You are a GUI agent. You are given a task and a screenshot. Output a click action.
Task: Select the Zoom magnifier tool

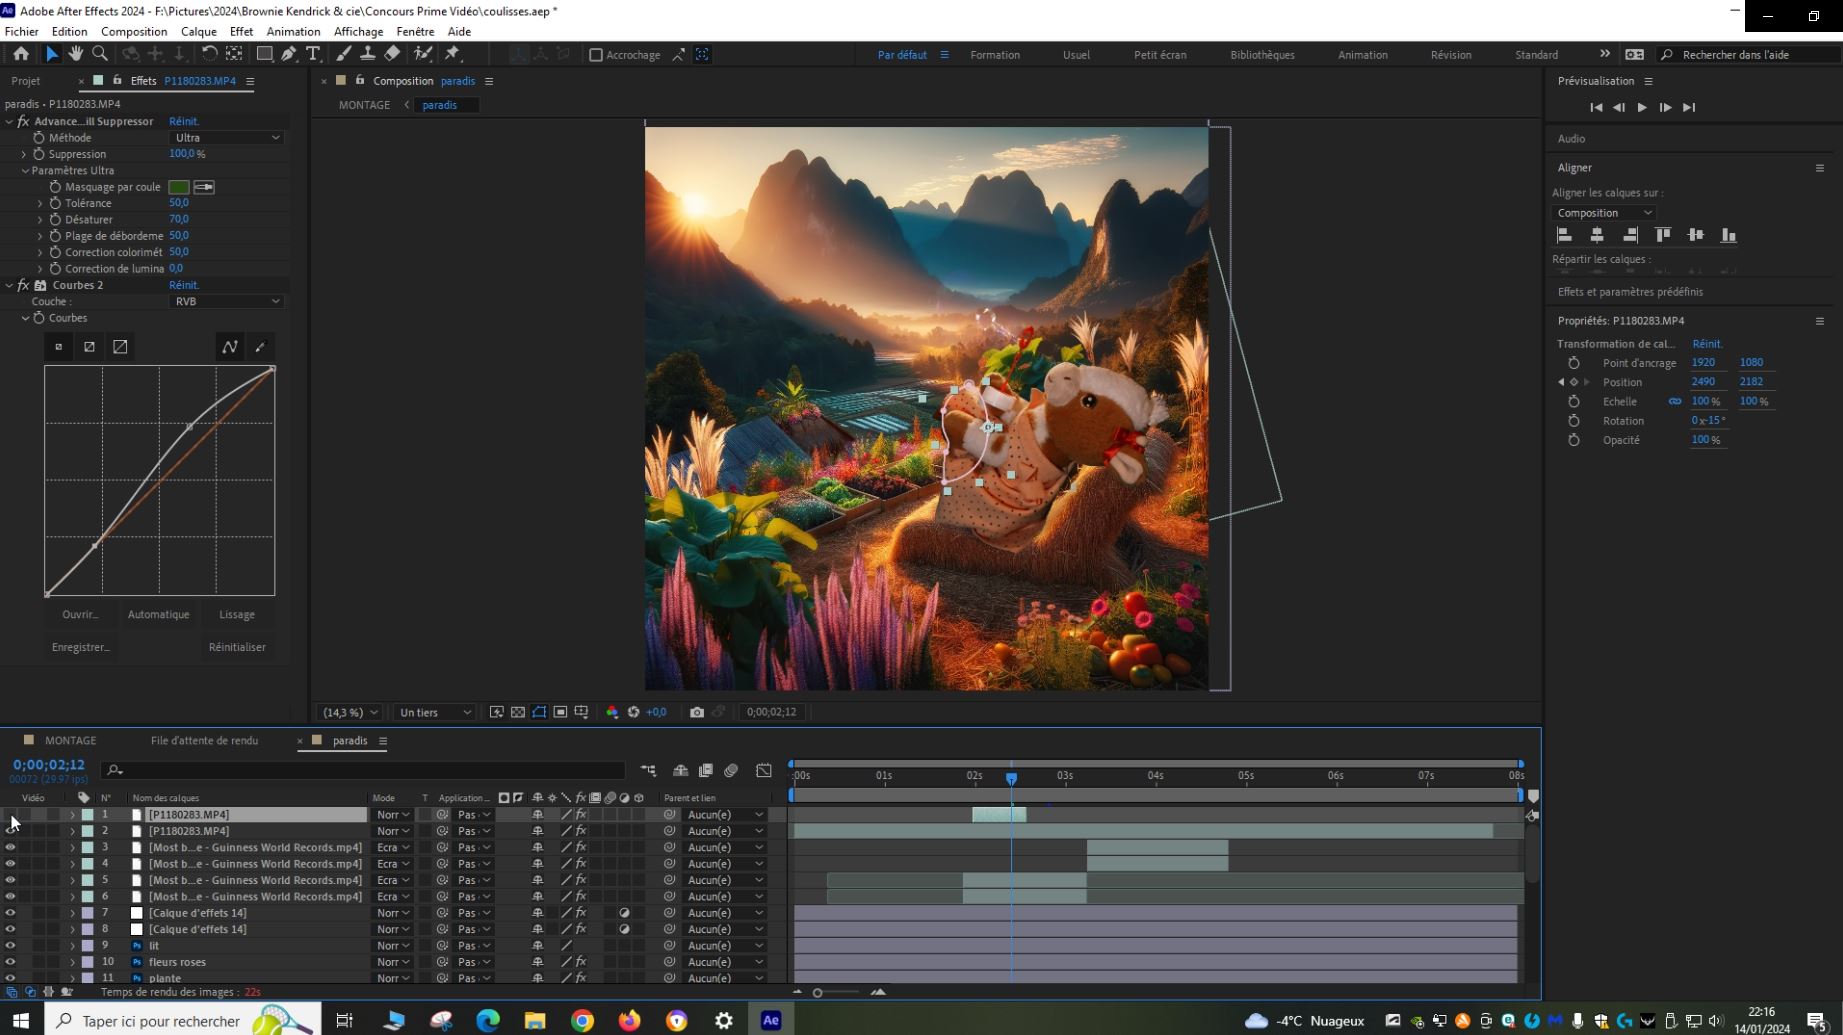click(100, 54)
